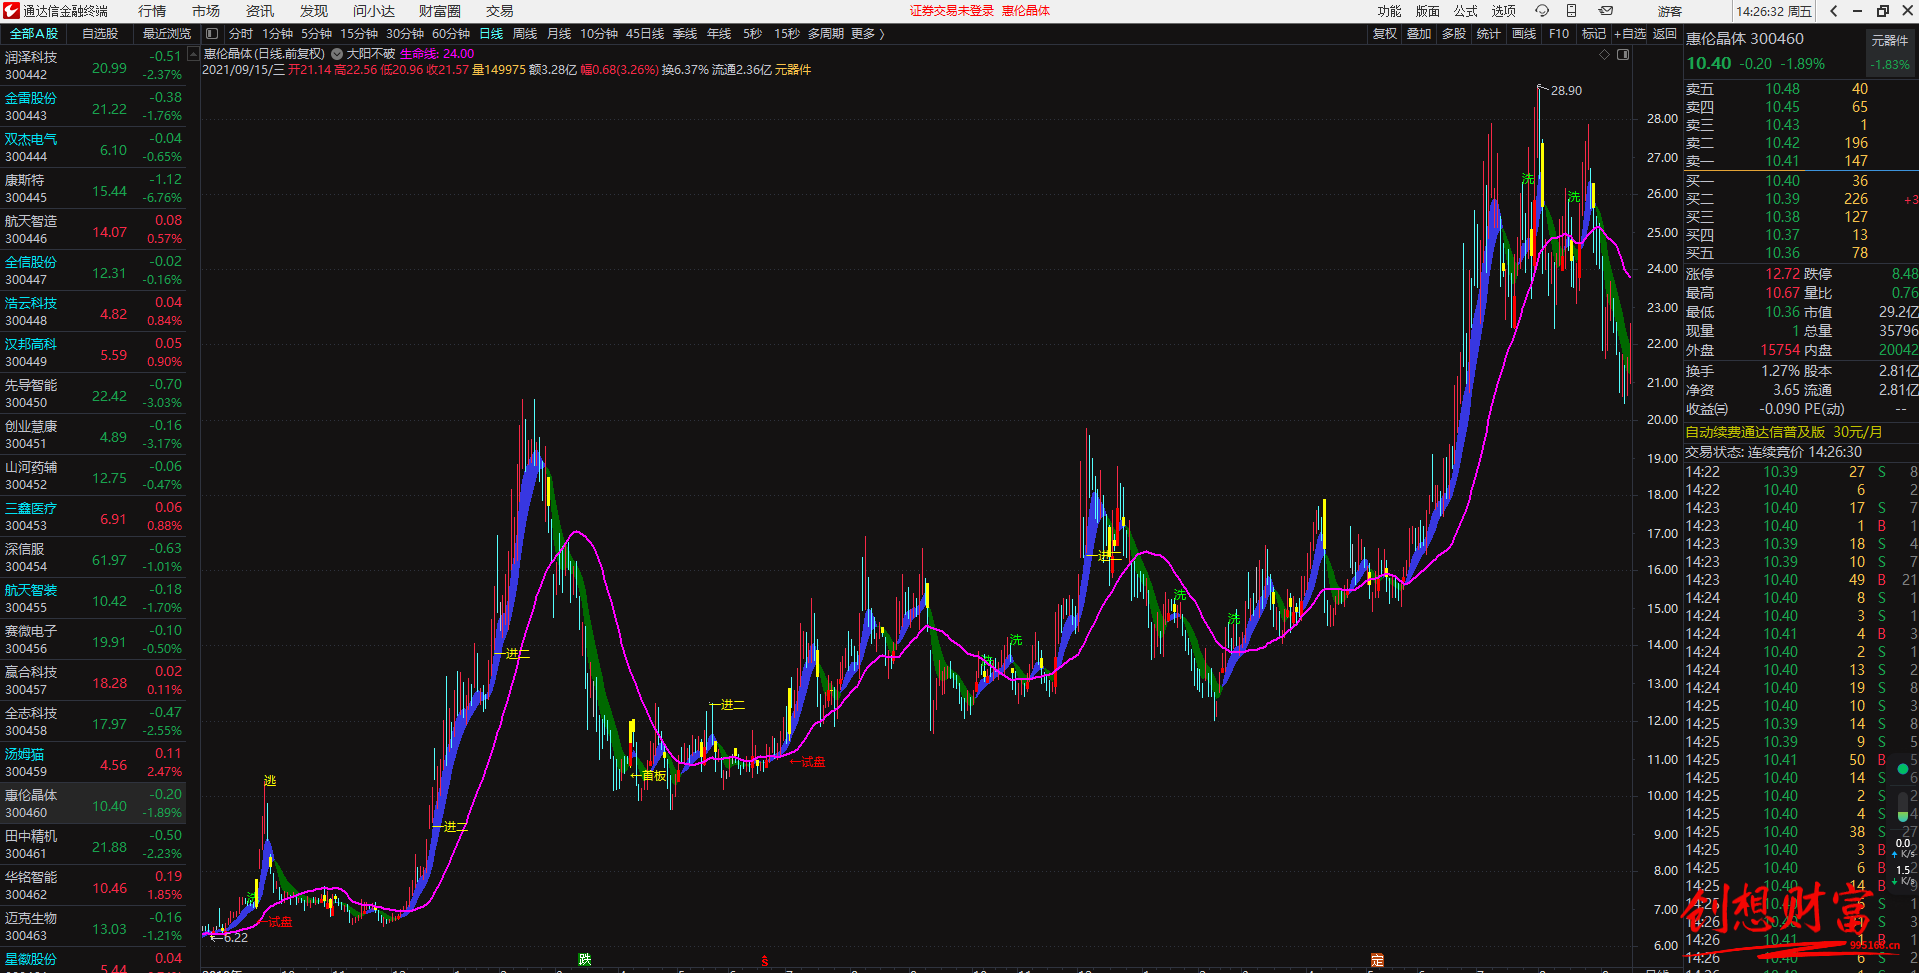Open the 问小达 menu

pyautogui.click(x=374, y=11)
